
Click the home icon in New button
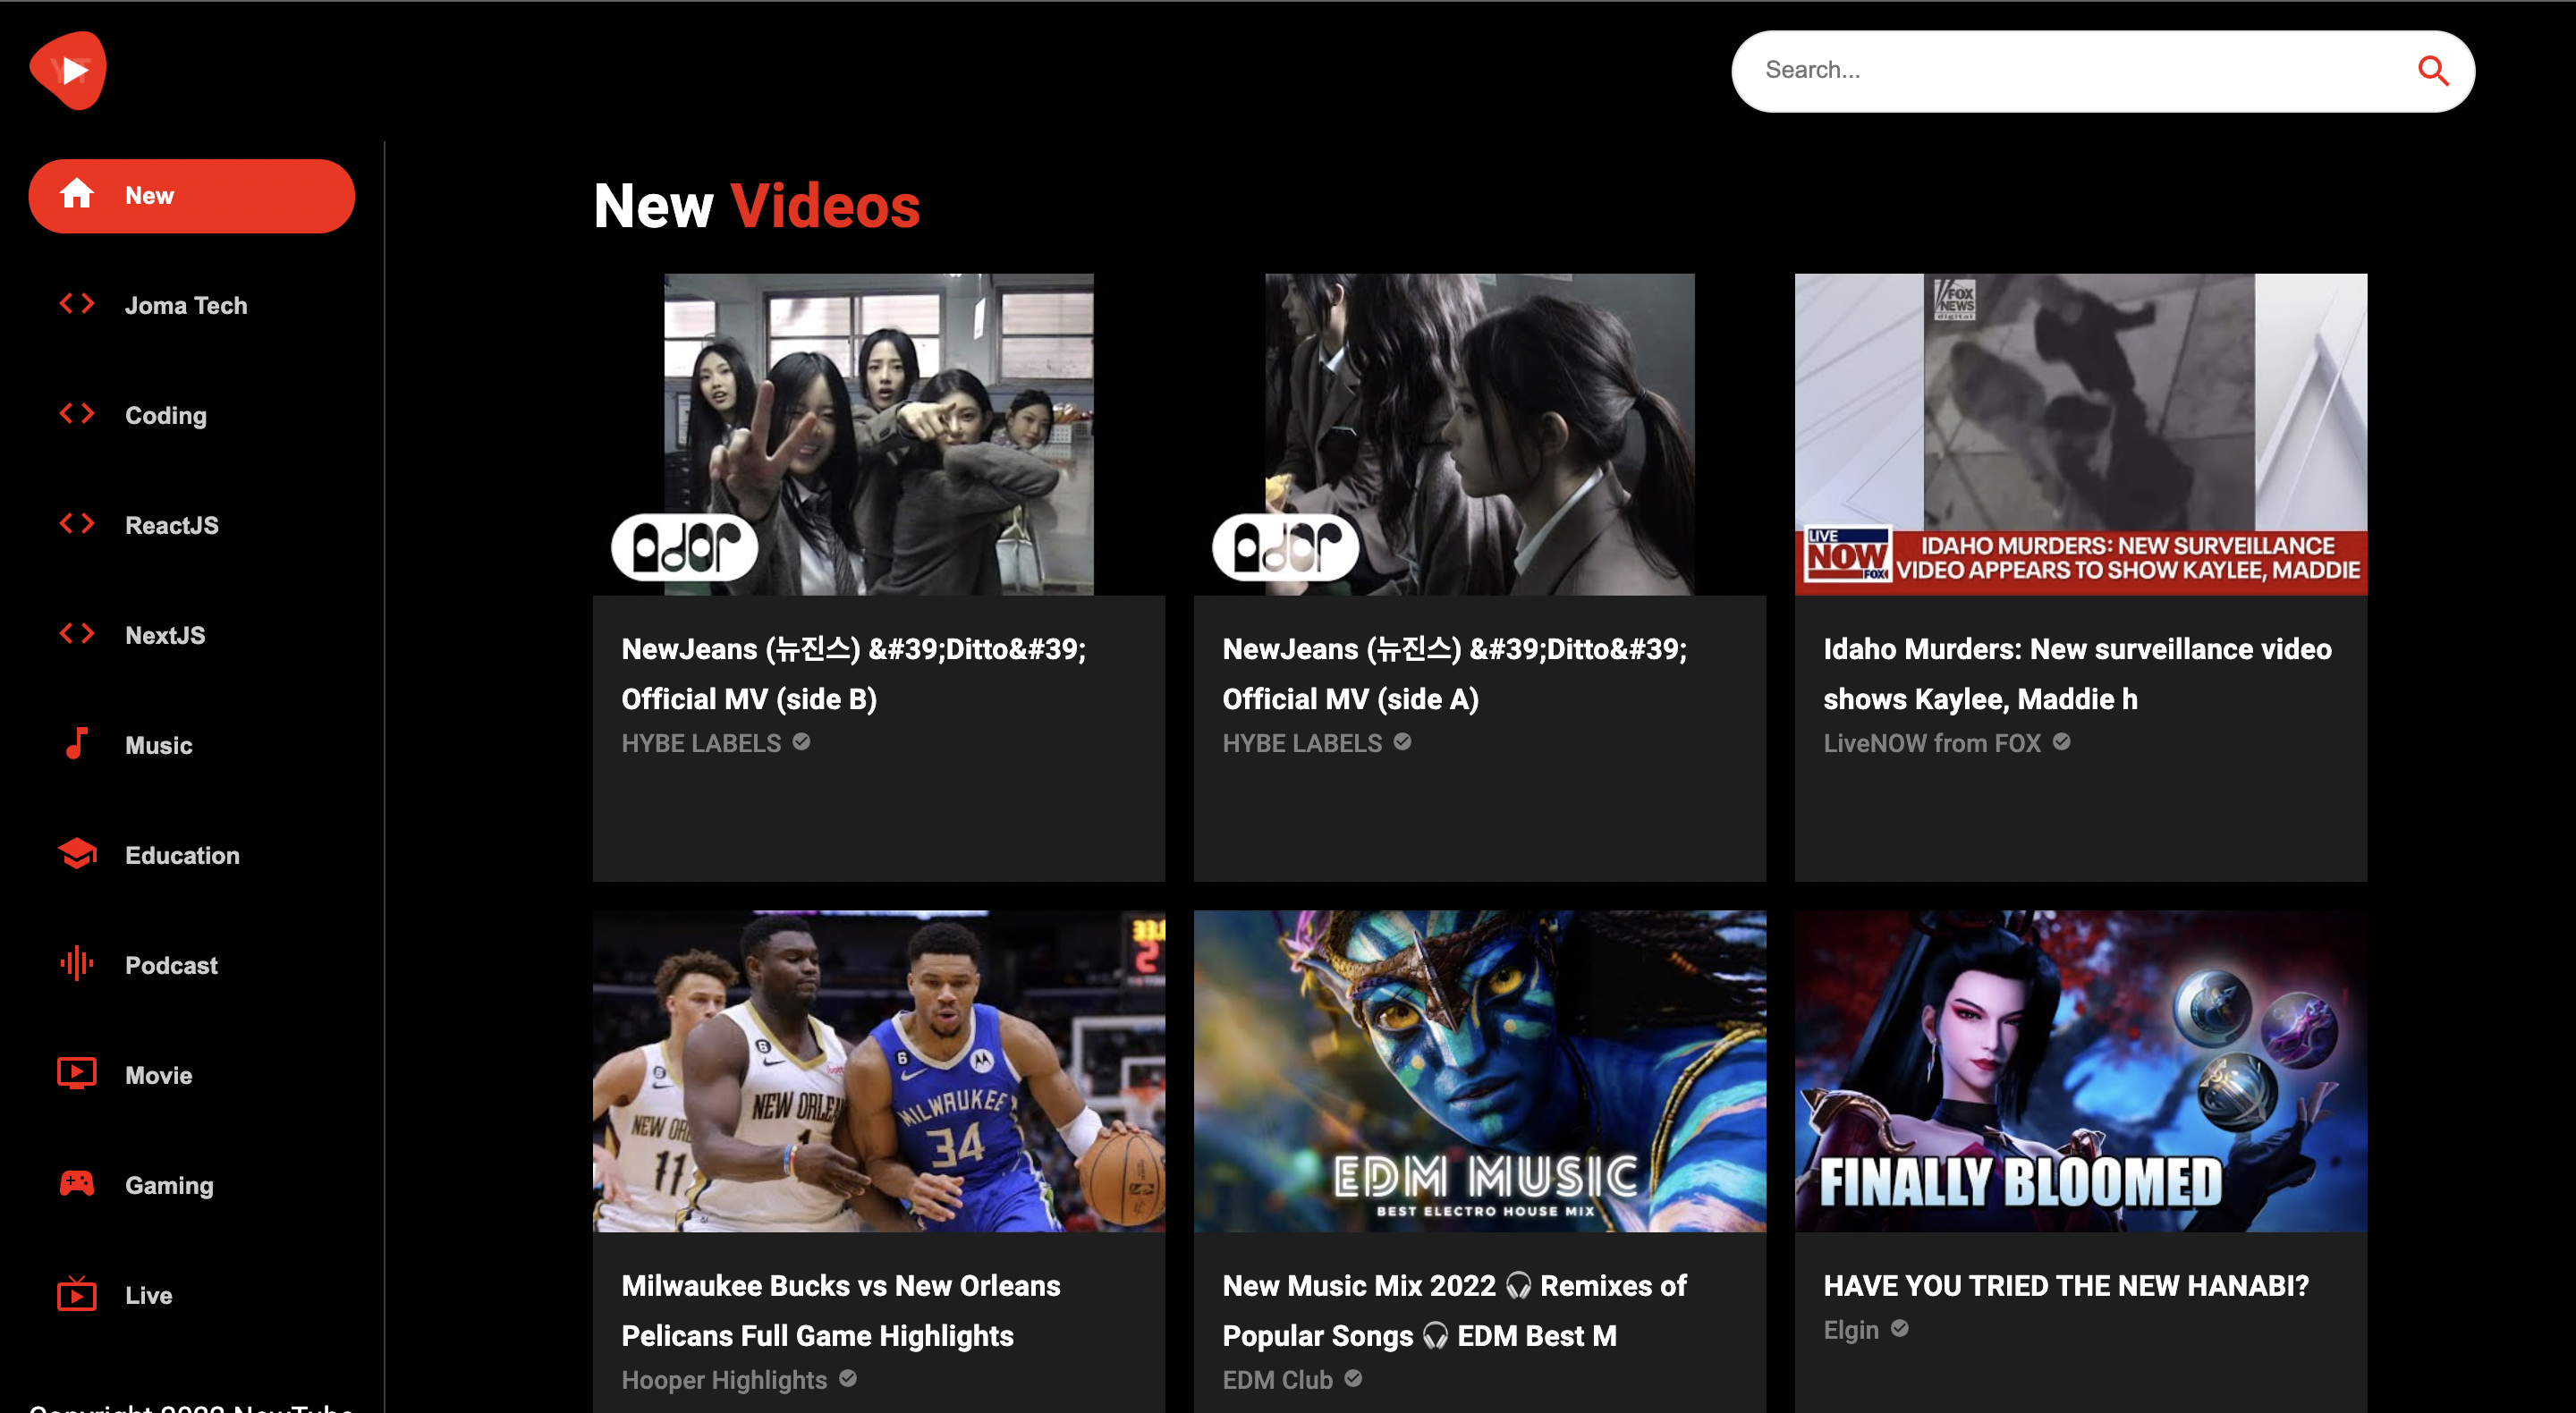coord(76,195)
